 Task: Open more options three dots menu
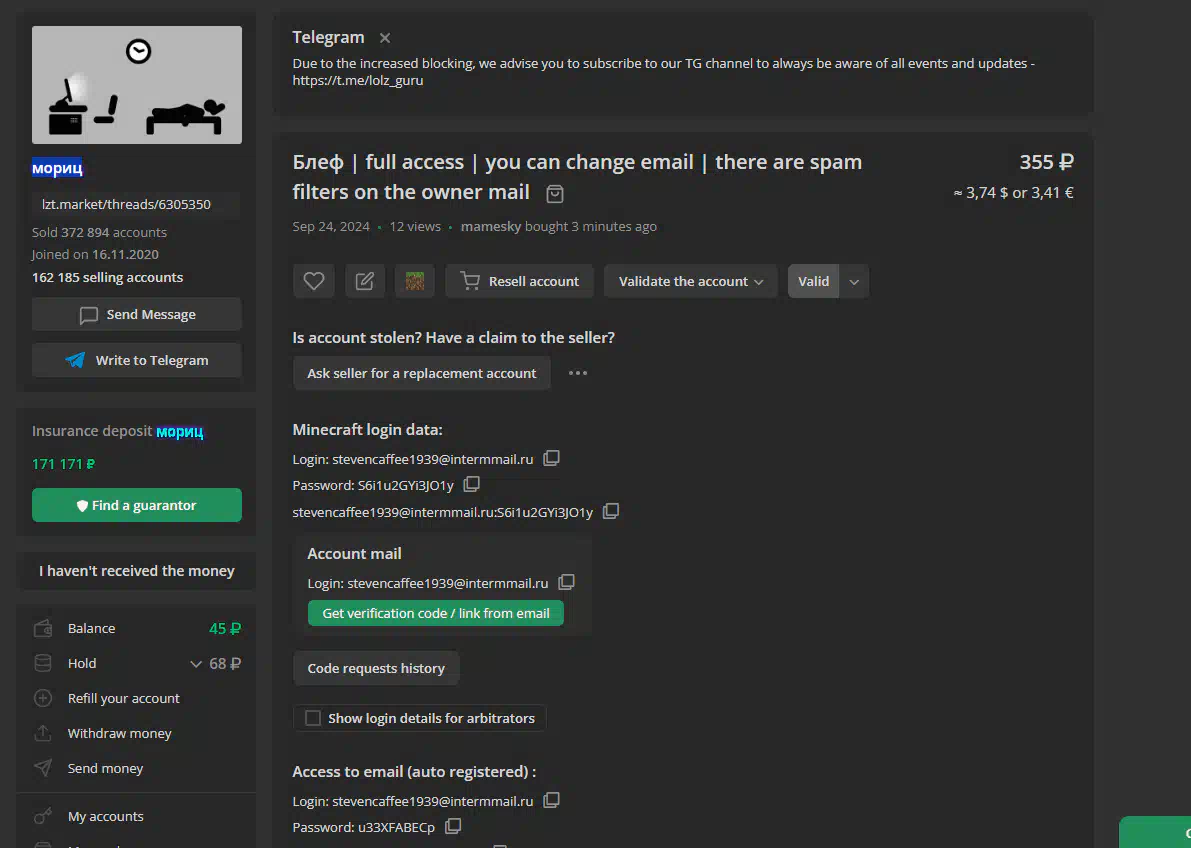coord(578,373)
